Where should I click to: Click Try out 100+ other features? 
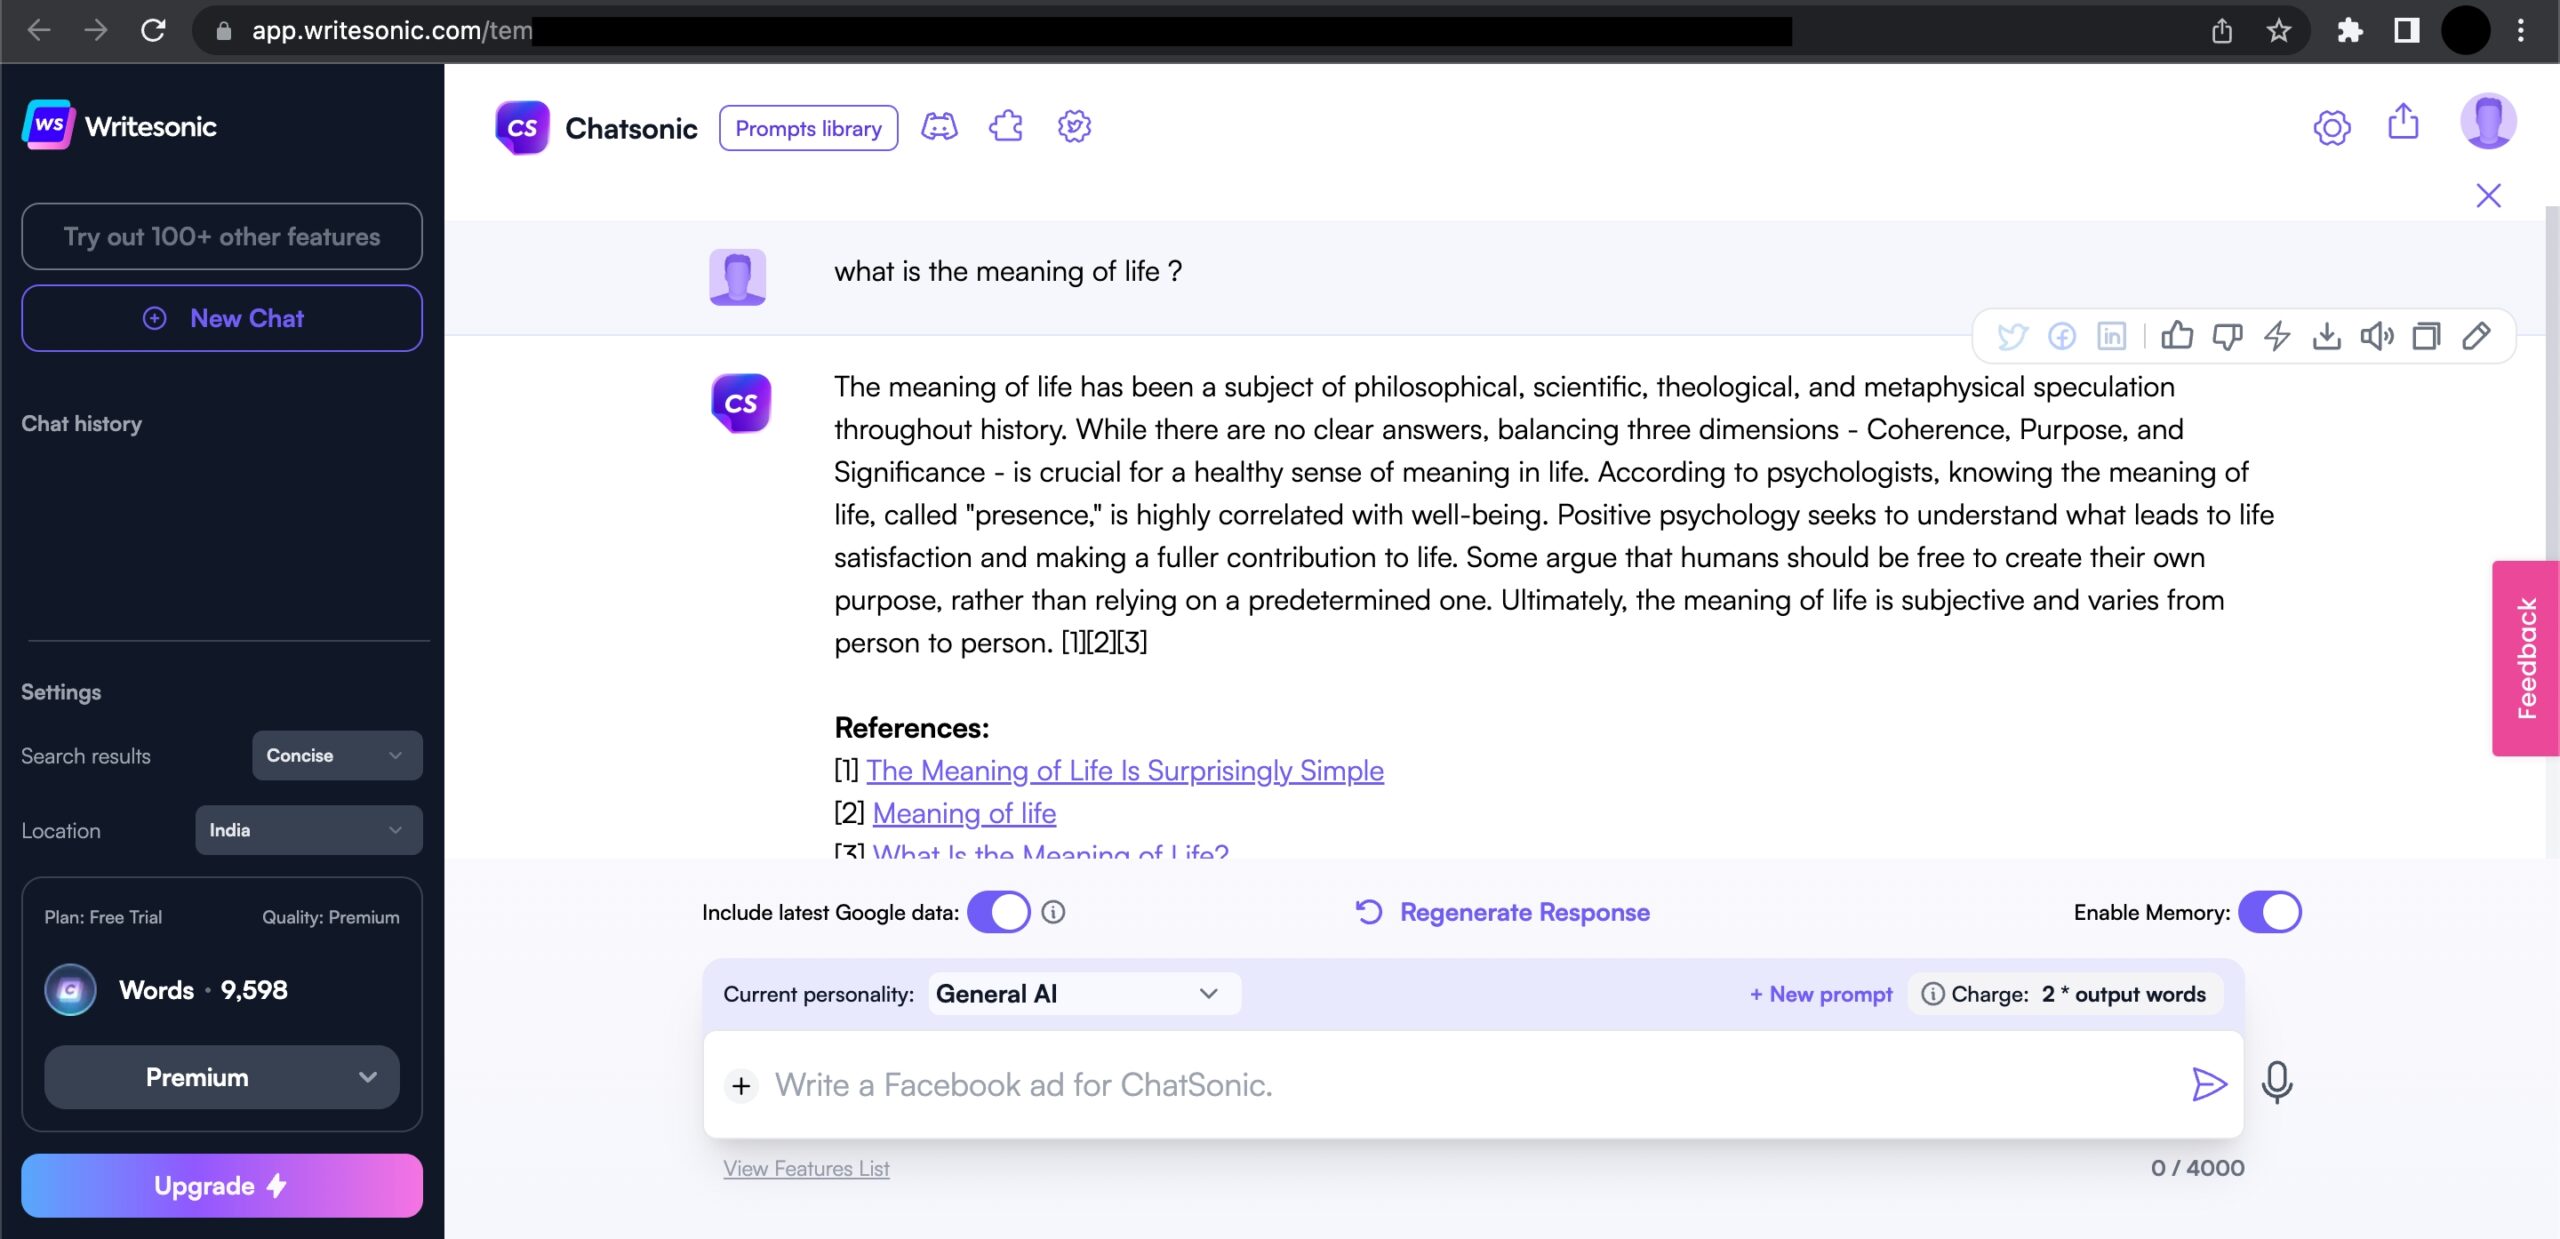coord(221,236)
